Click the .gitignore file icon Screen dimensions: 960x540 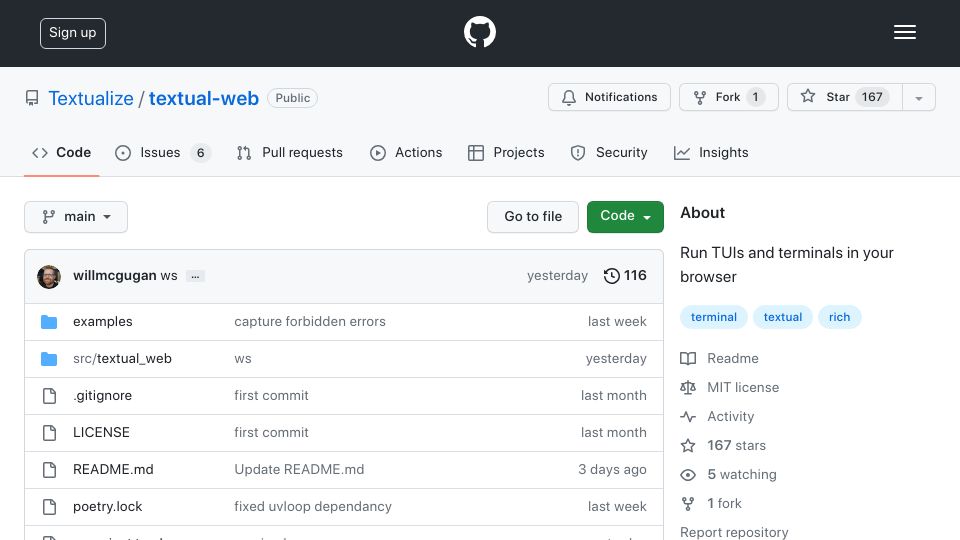click(50, 396)
